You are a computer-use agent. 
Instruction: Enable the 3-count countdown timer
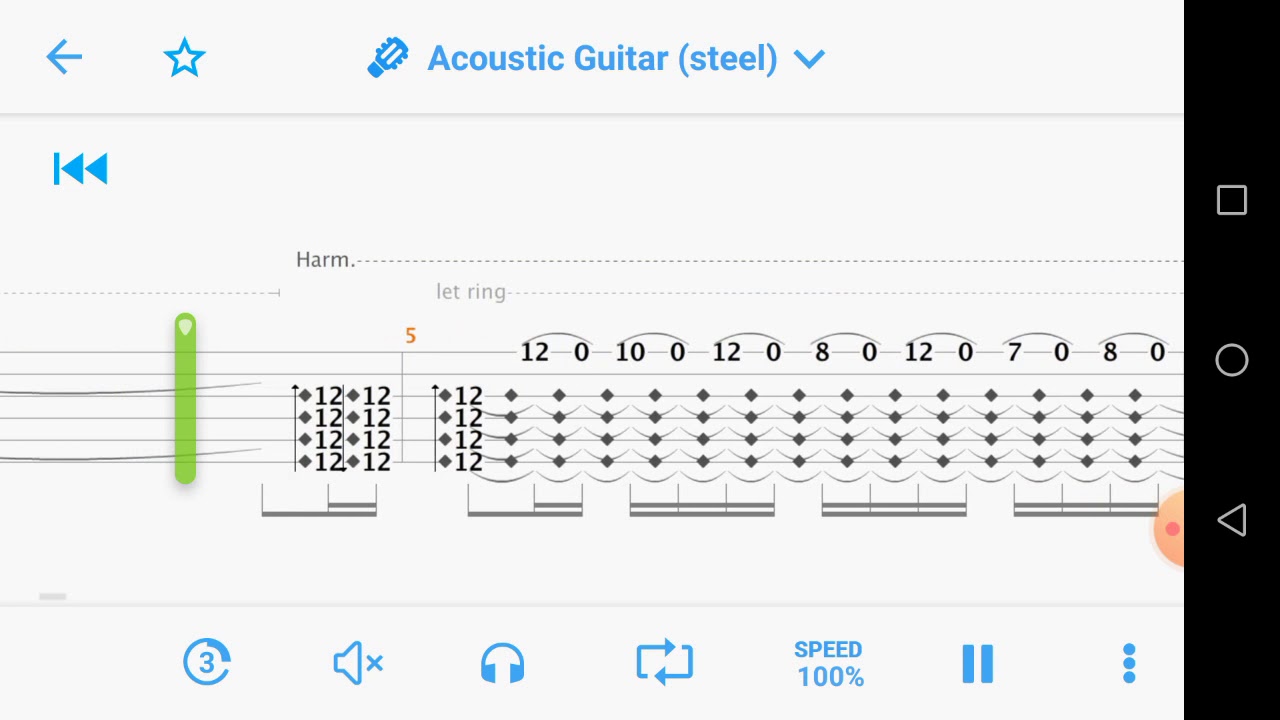[x=207, y=662]
